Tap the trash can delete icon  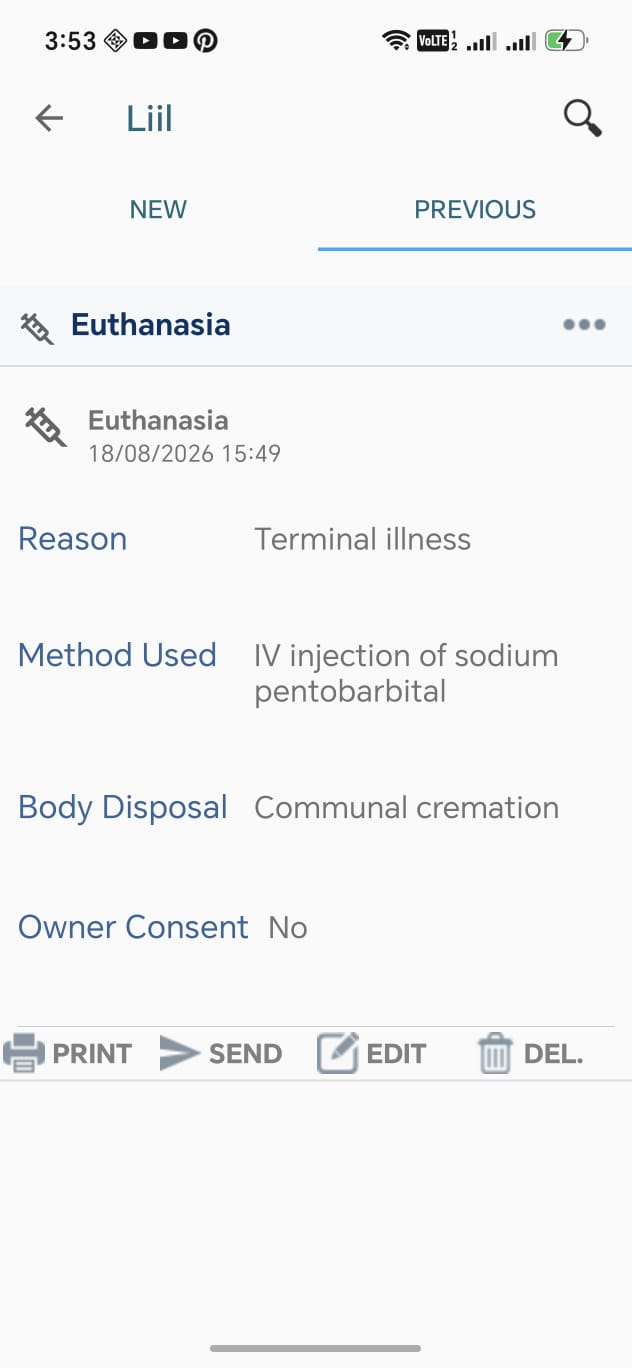tap(495, 1054)
